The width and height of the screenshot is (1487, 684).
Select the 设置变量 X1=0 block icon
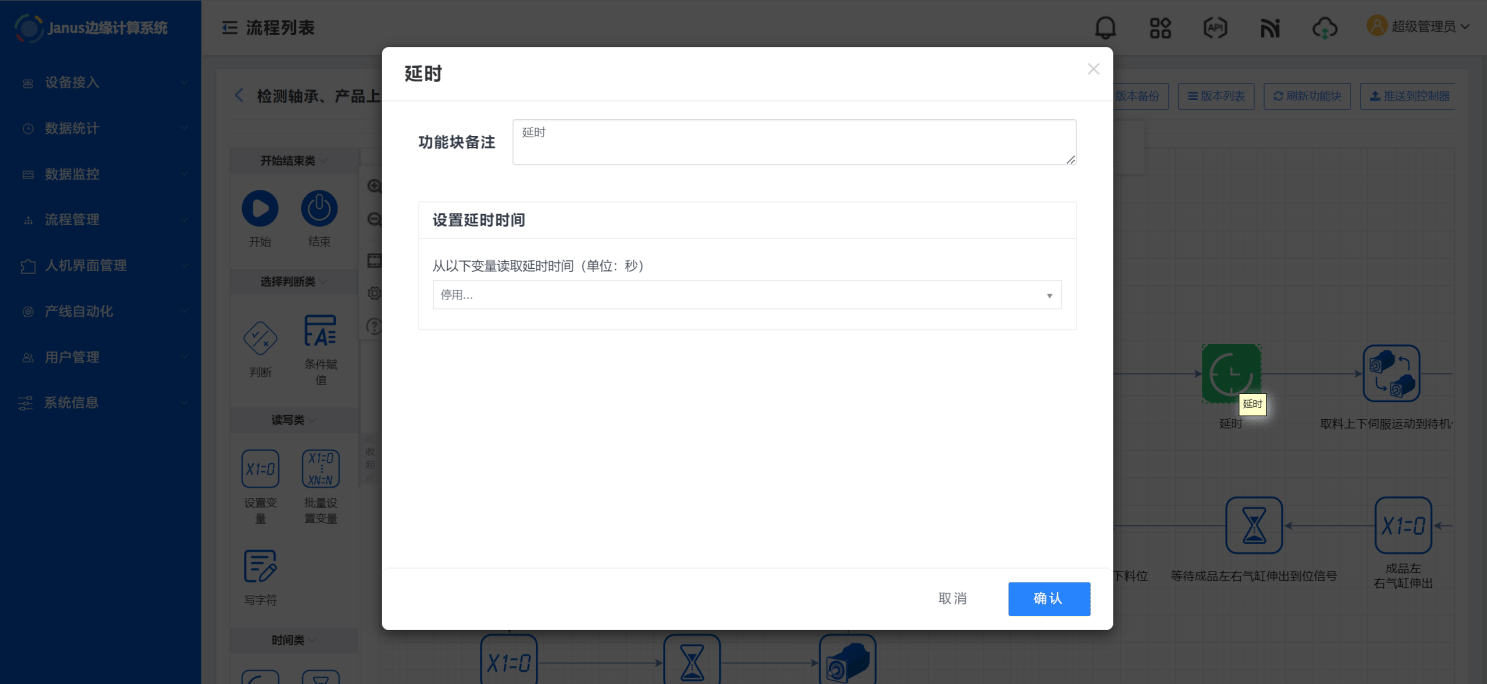[260, 468]
